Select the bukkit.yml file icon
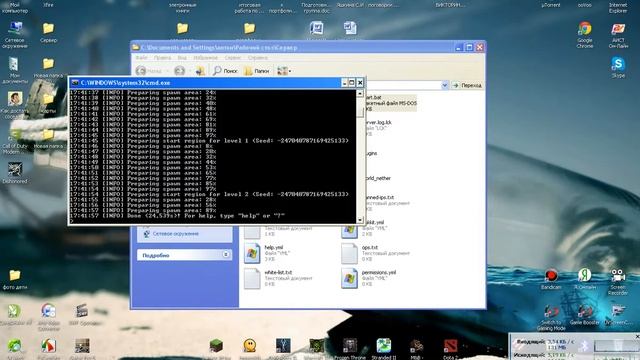The width and height of the screenshot is (640, 360). pyautogui.click(x=349, y=231)
